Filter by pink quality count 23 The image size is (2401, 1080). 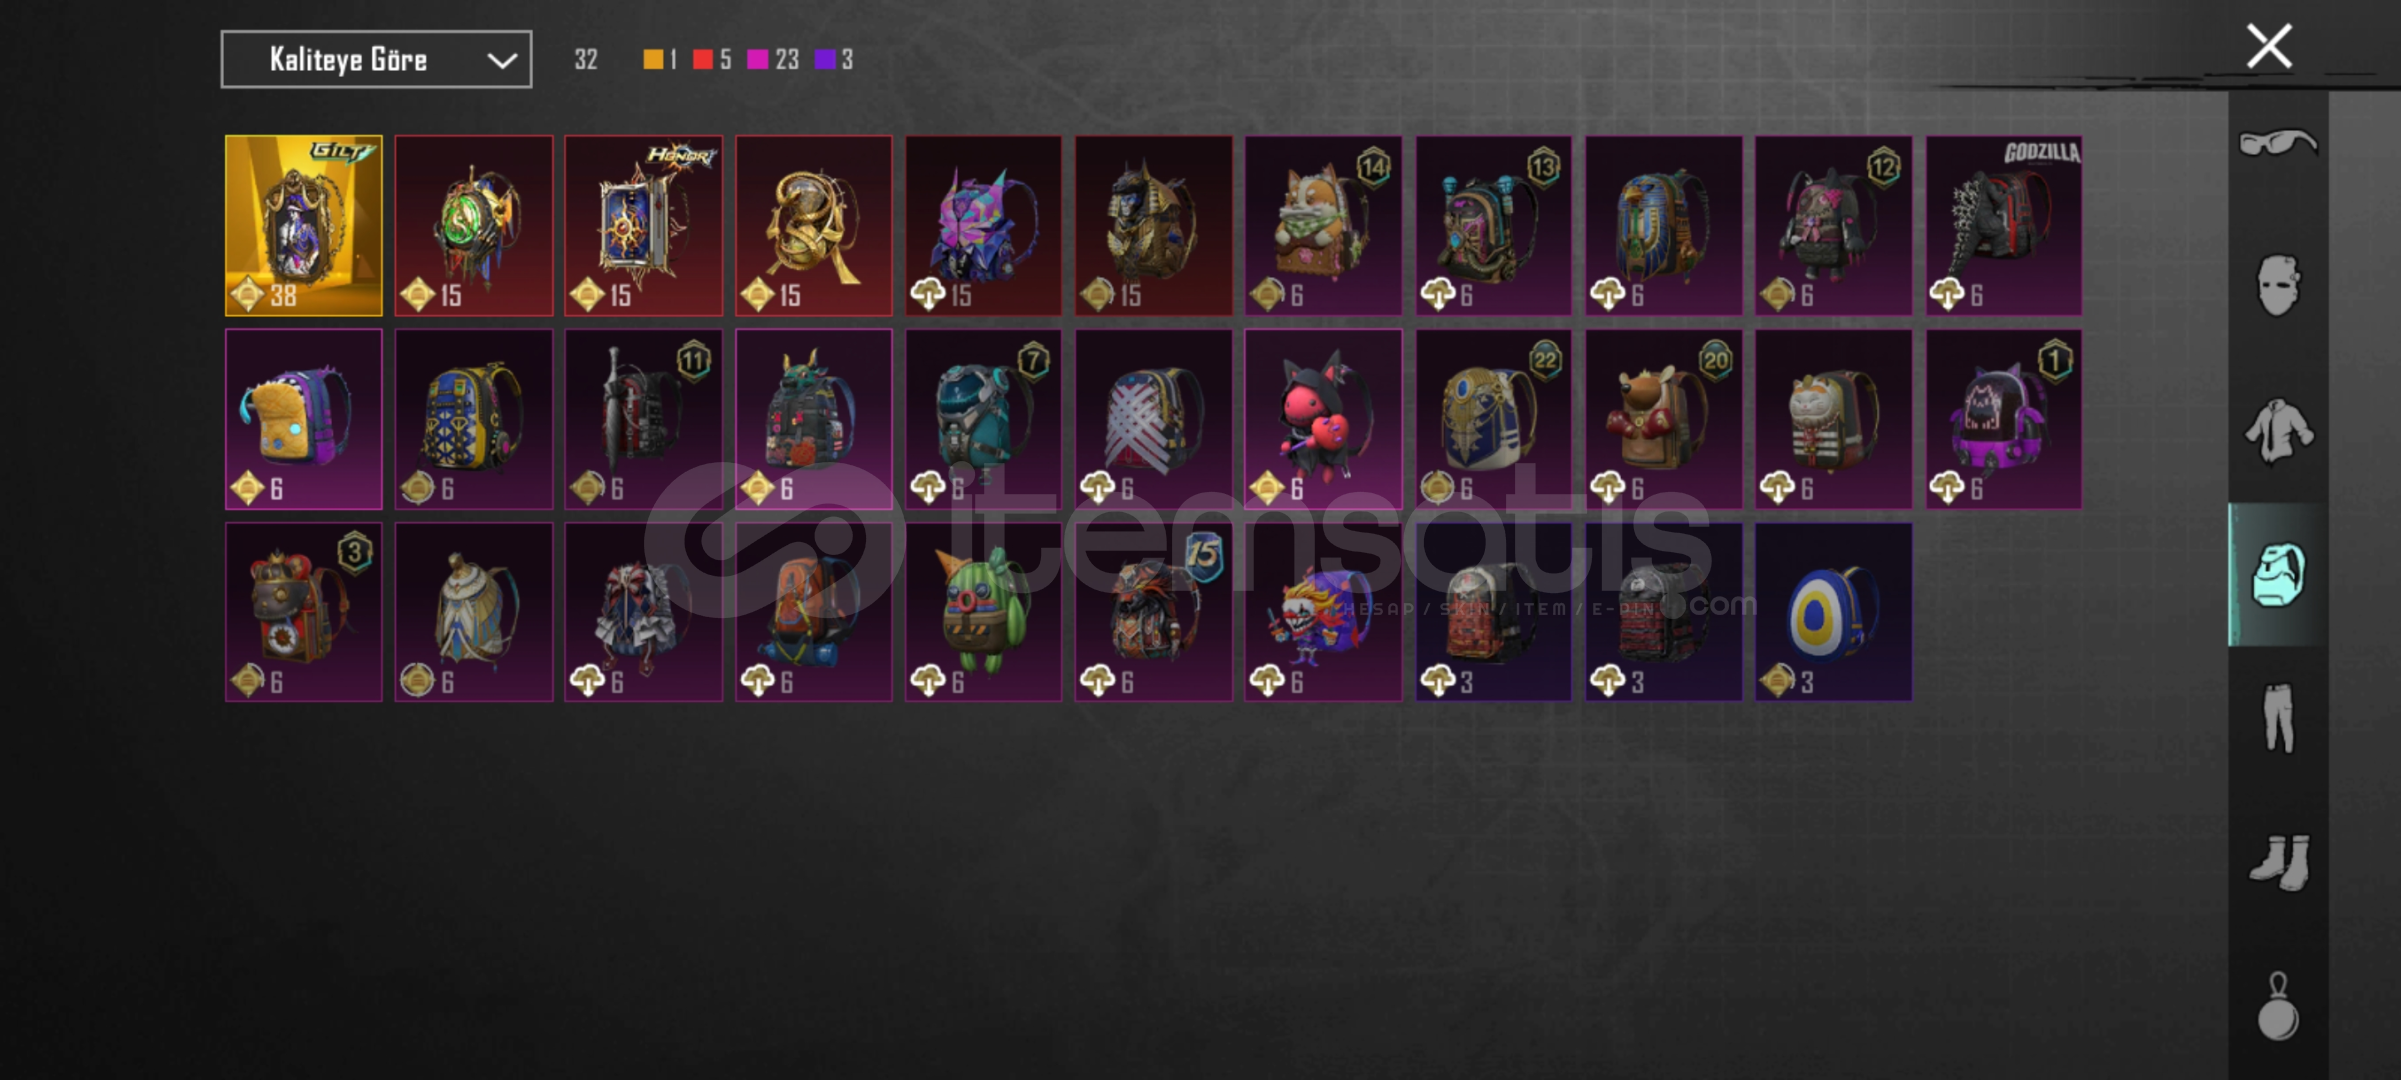(x=773, y=60)
